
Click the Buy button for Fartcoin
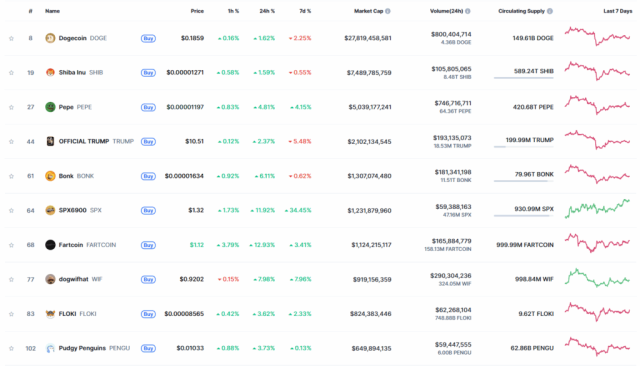tap(148, 245)
